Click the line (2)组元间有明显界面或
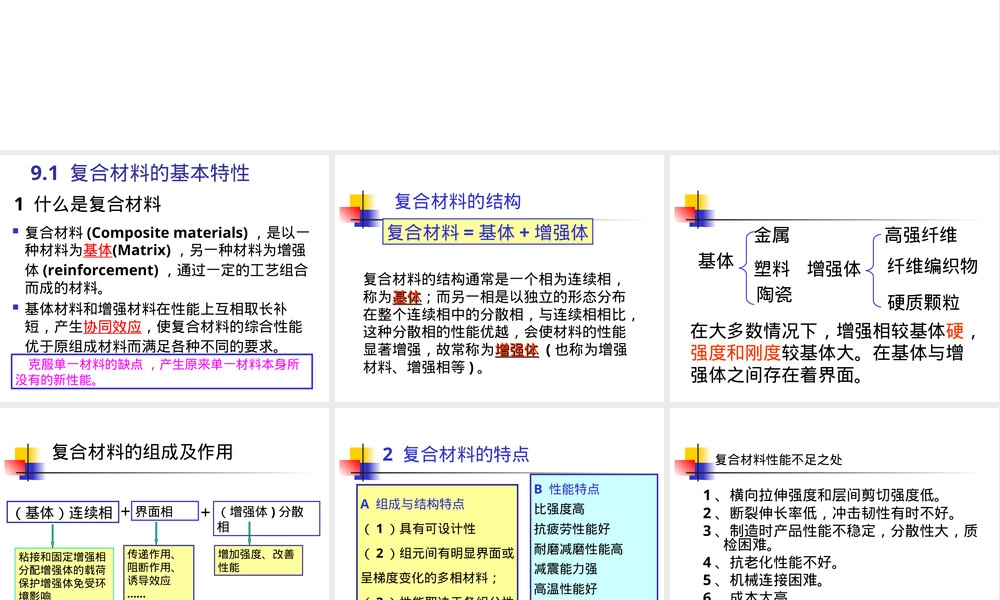This screenshot has width=1000, height=600. click(x=438, y=553)
